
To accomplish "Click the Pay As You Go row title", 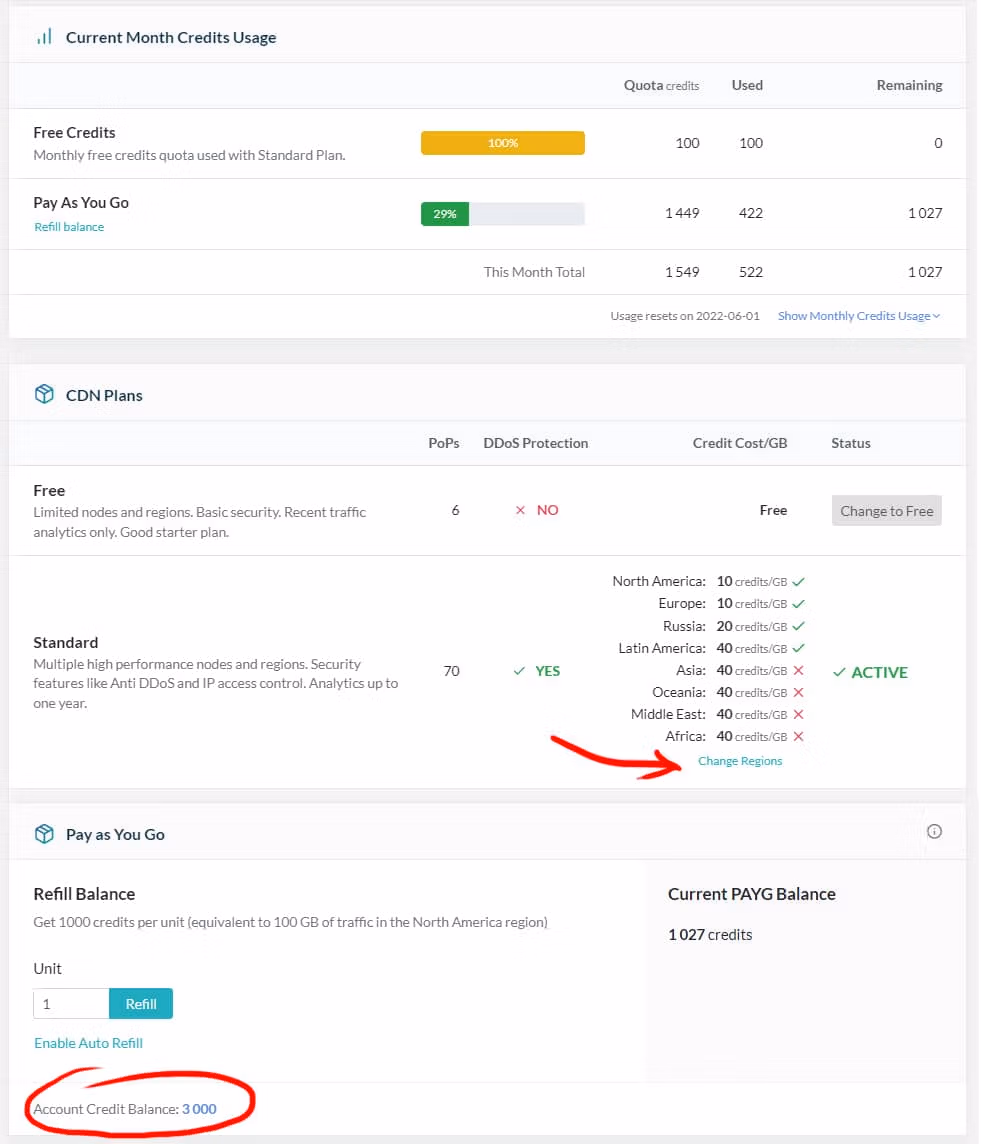I will 81,203.
